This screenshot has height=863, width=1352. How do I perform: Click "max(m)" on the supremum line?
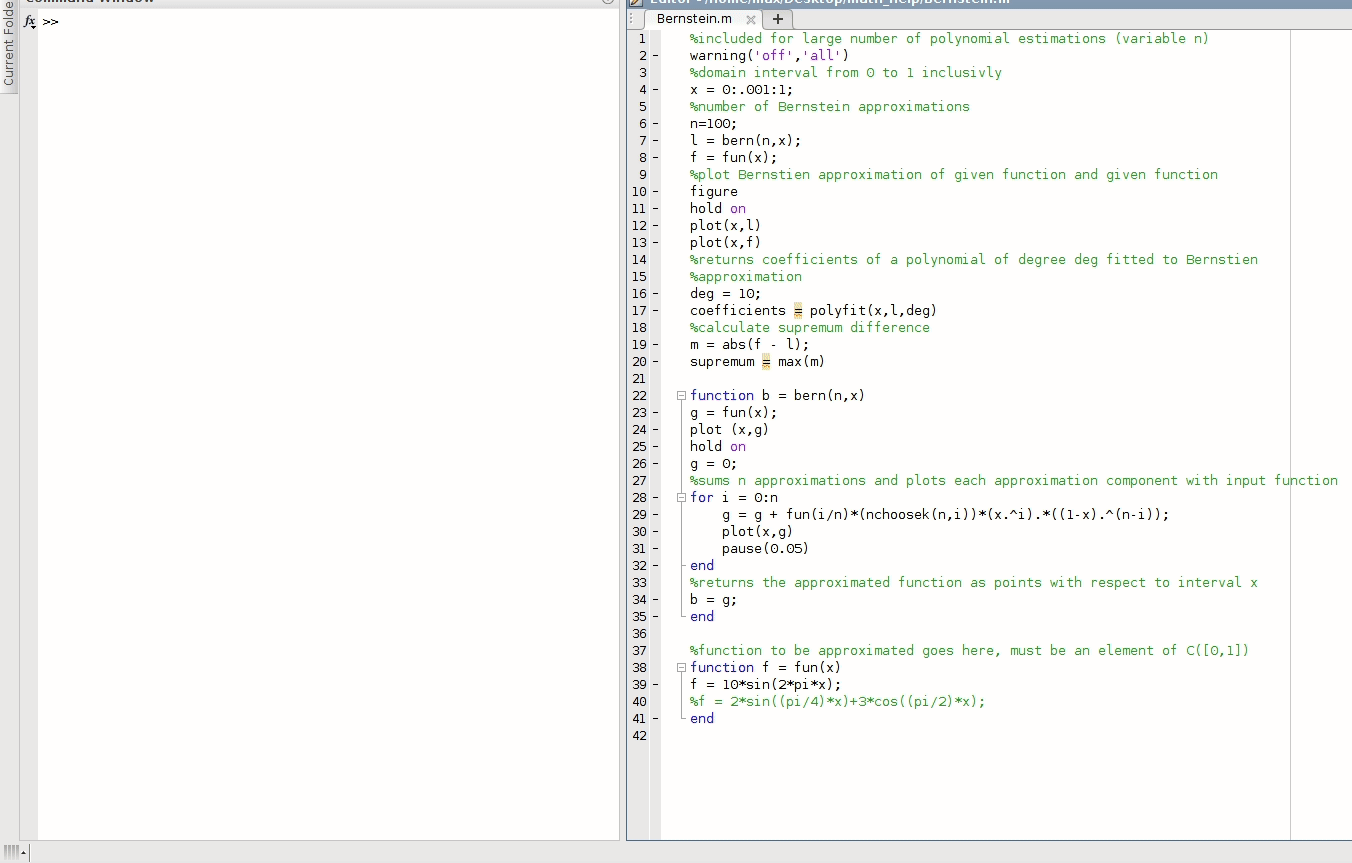click(x=801, y=361)
